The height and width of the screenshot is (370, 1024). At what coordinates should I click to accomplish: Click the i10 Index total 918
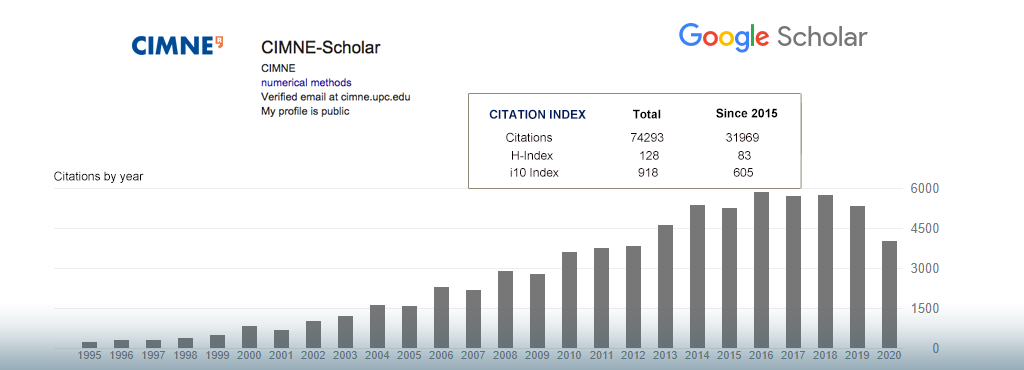(648, 173)
